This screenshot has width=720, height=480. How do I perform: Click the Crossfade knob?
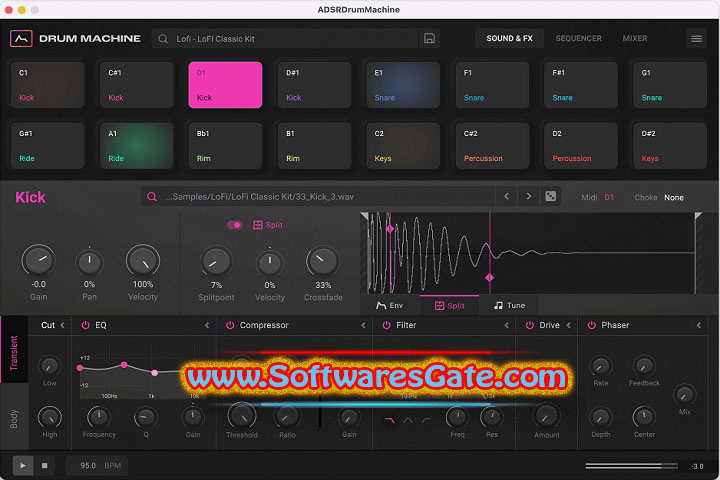(x=323, y=262)
